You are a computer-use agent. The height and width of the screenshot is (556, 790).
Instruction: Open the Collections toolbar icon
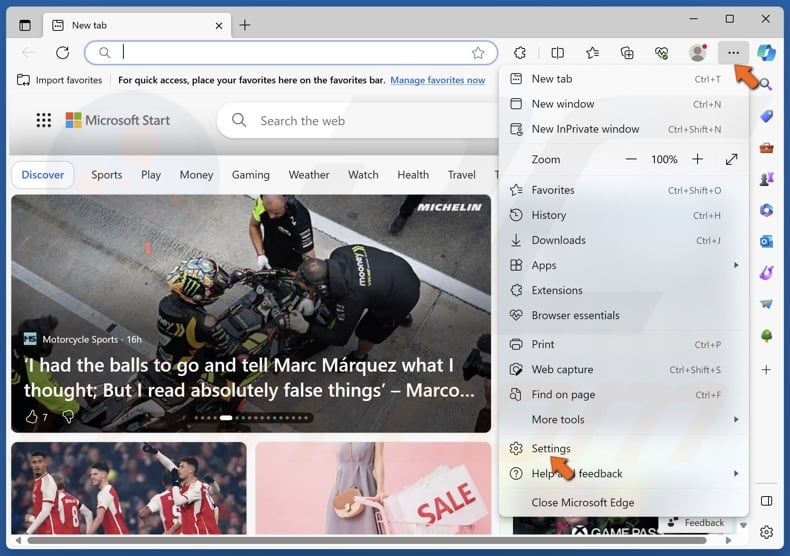tap(627, 52)
